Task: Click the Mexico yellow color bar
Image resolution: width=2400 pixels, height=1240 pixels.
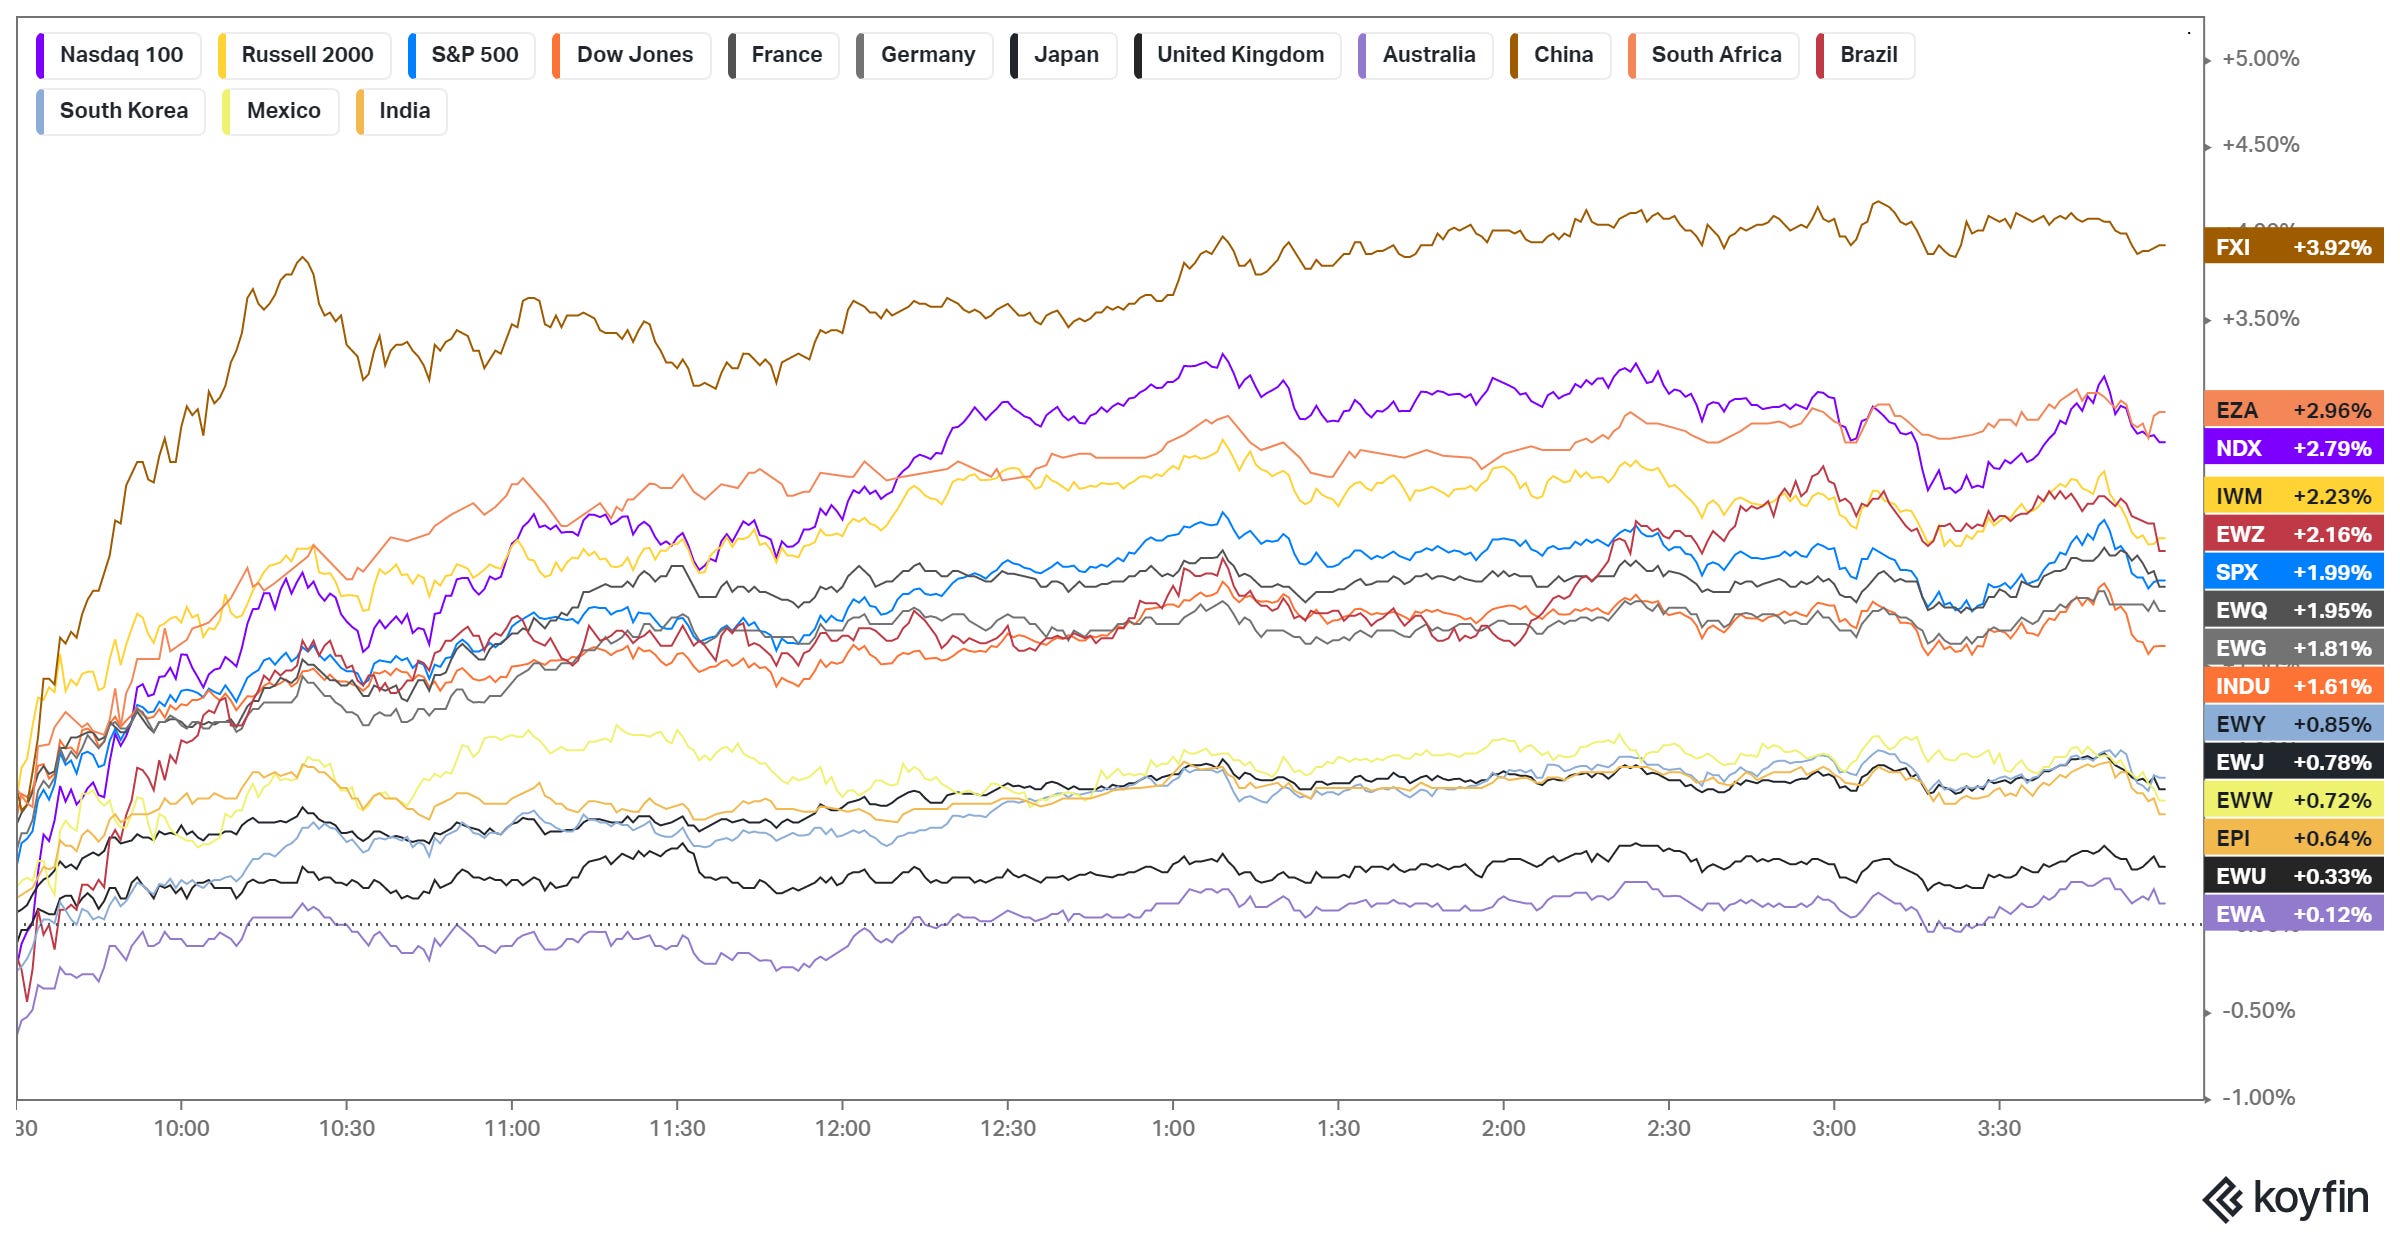Action: tap(226, 111)
